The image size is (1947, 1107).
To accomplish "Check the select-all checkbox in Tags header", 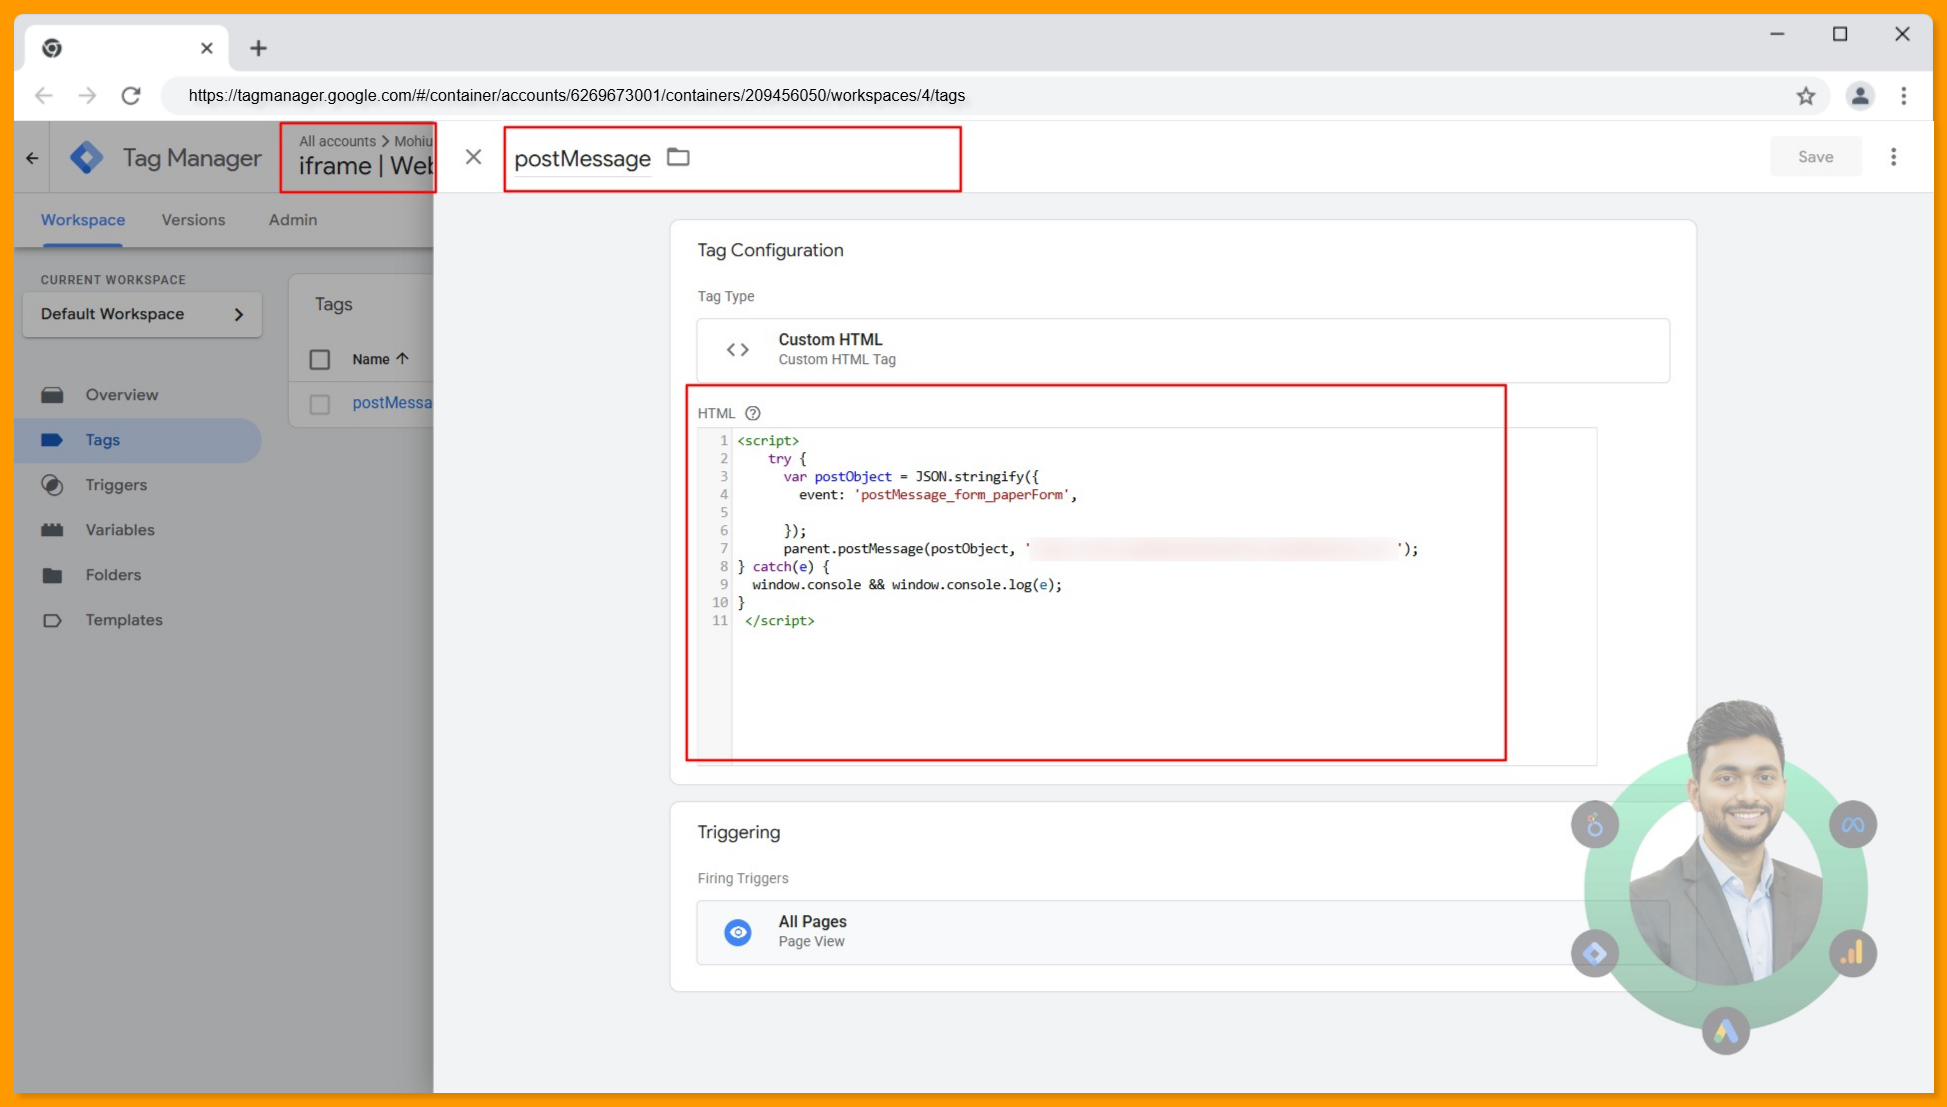I will (x=320, y=359).
